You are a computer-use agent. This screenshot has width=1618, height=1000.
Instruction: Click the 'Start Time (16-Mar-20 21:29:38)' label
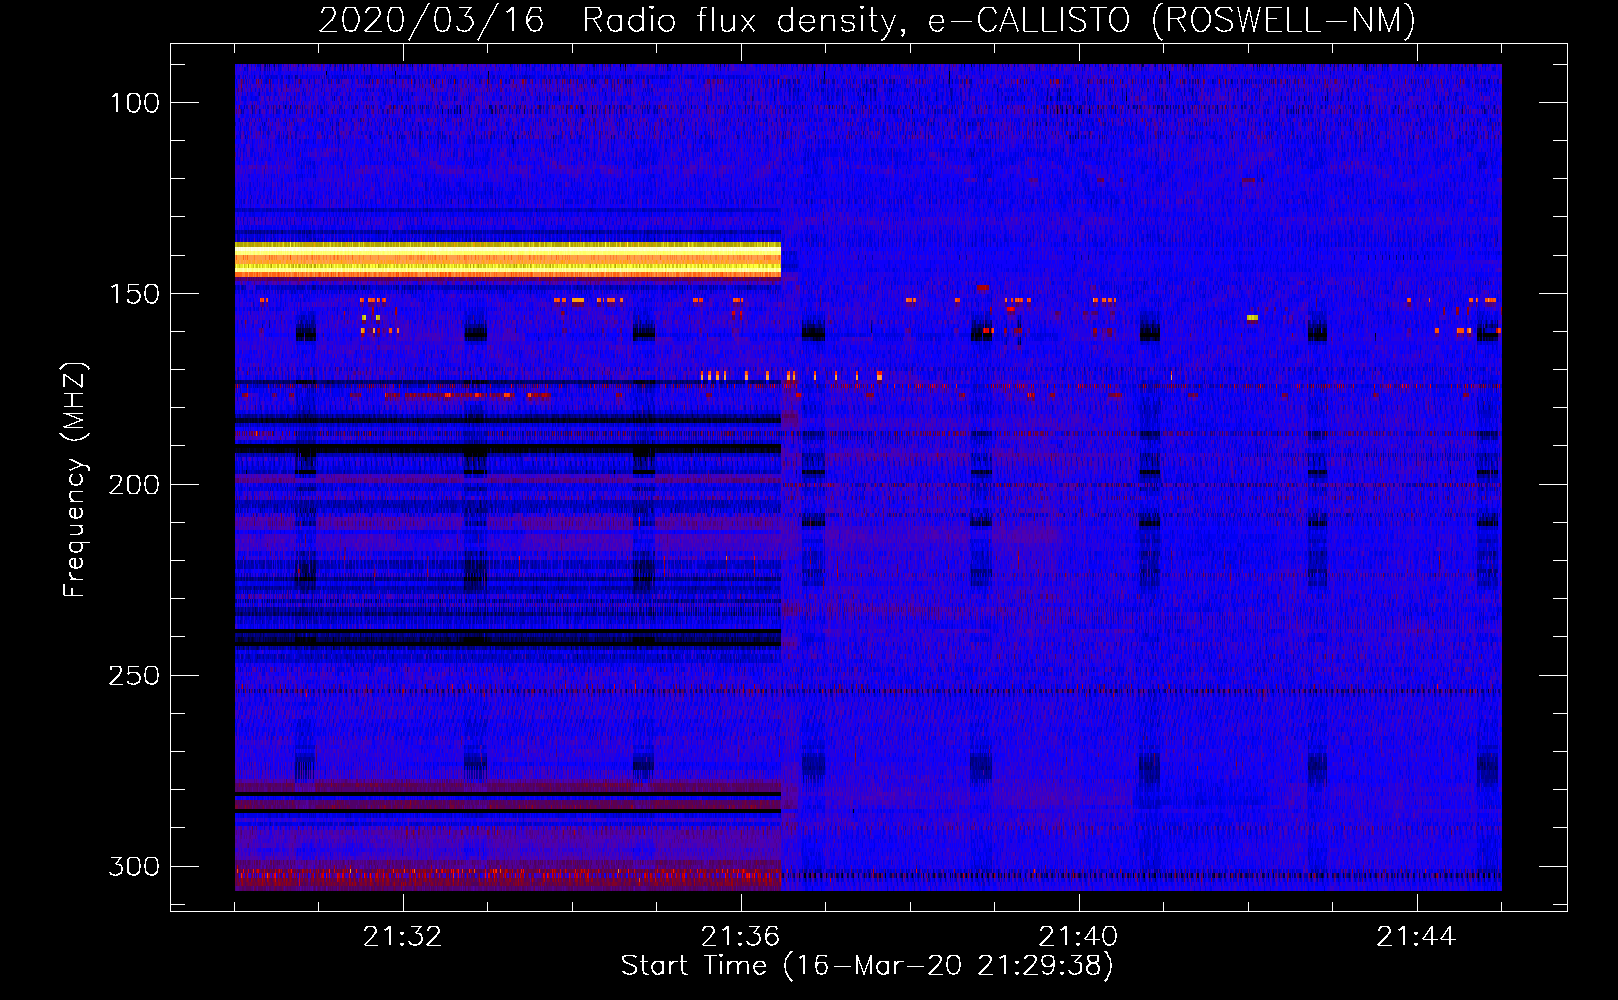[x=867, y=966]
